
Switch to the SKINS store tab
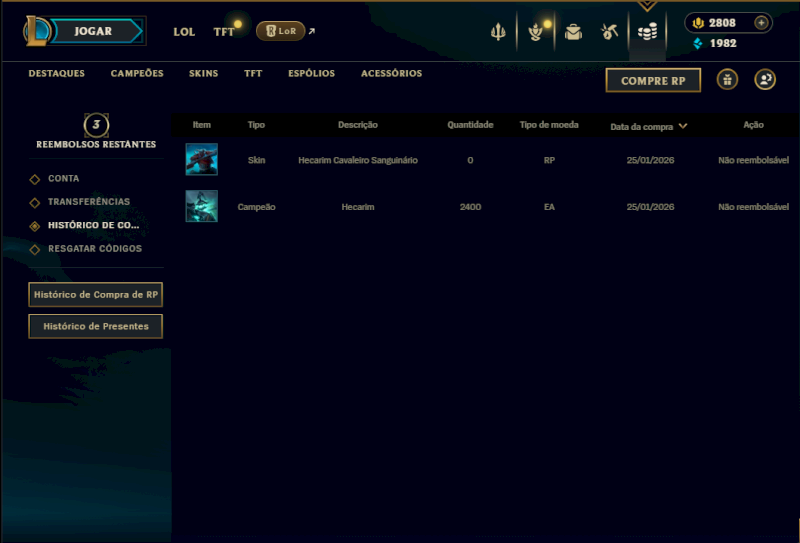tap(204, 73)
